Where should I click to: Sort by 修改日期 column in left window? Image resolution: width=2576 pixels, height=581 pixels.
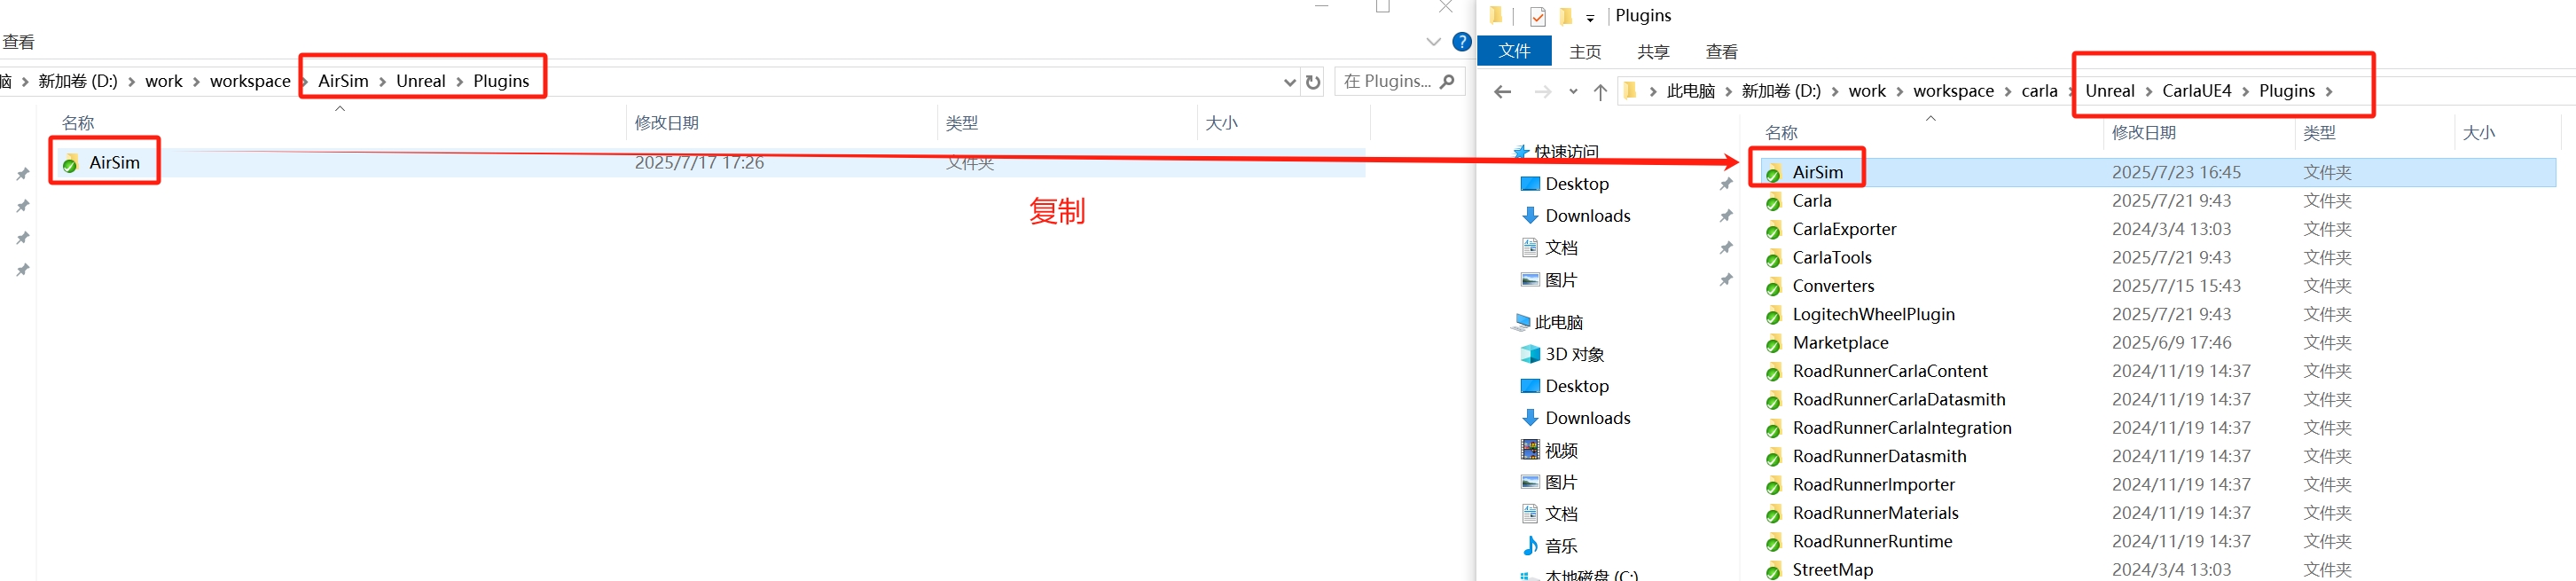[666, 123]
